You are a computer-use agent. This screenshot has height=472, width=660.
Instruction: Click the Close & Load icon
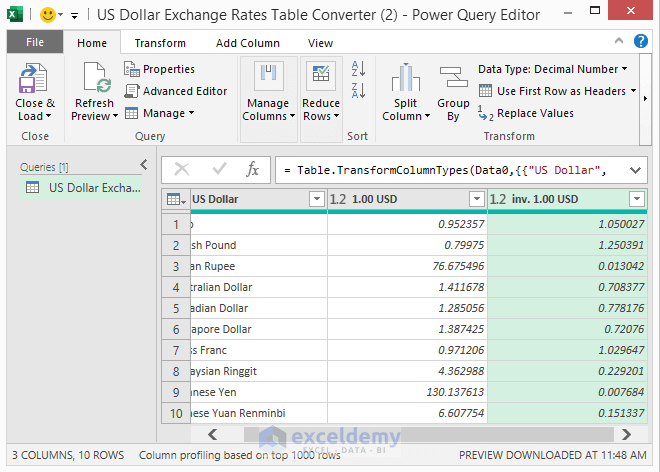click(32, 78)
